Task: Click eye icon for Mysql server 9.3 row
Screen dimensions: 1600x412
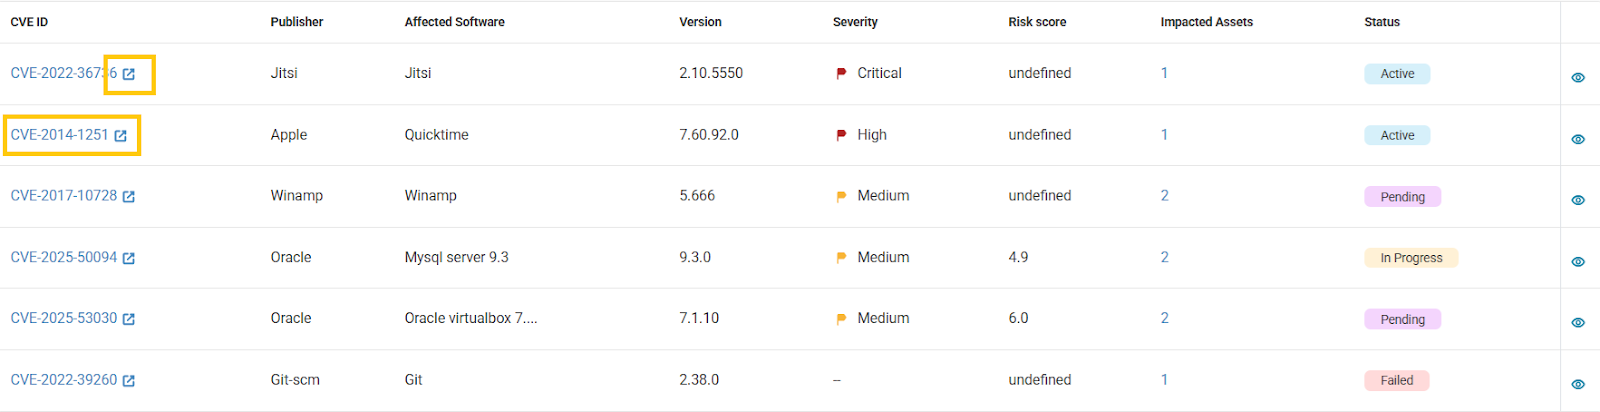Action: click(1578, 262)
